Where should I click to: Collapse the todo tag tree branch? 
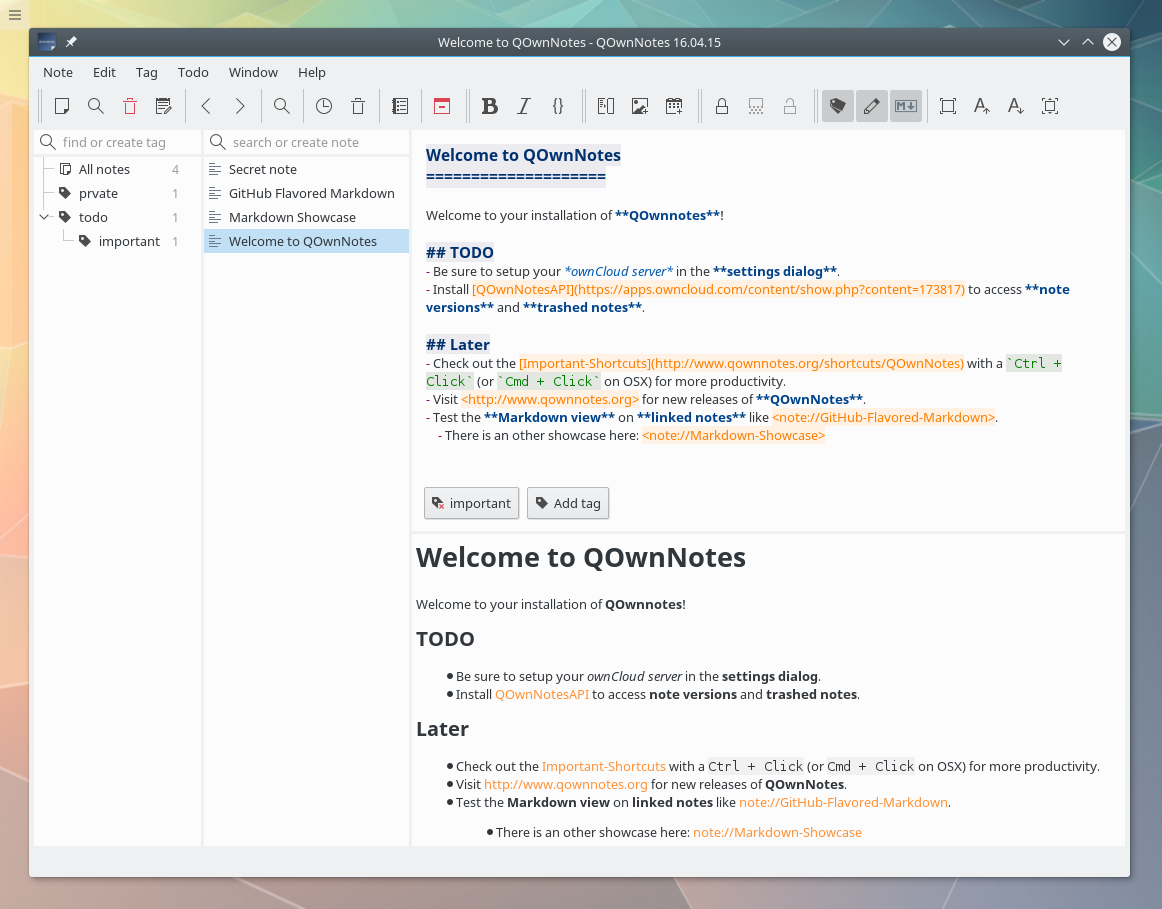coord(44,217)
